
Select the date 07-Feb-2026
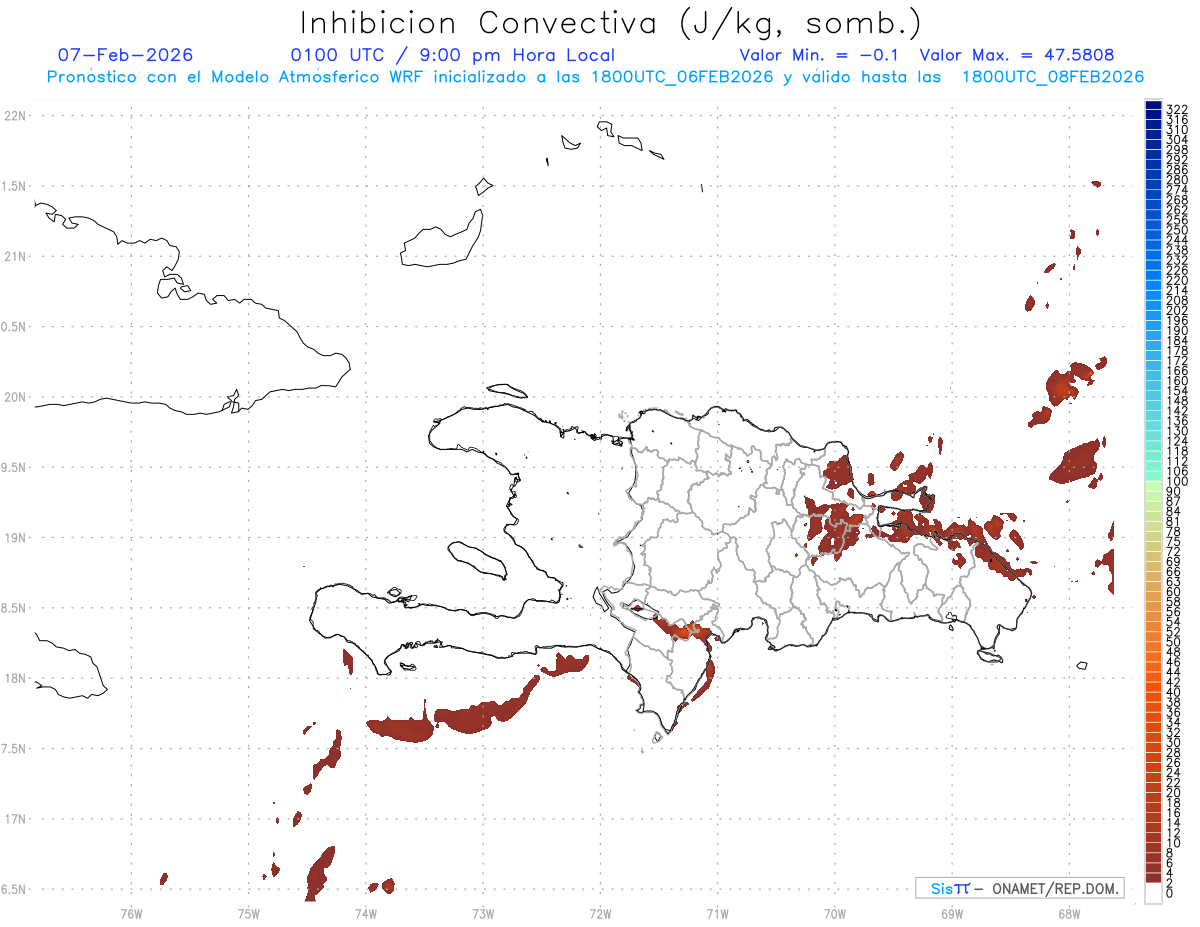(x=126, y=55)
